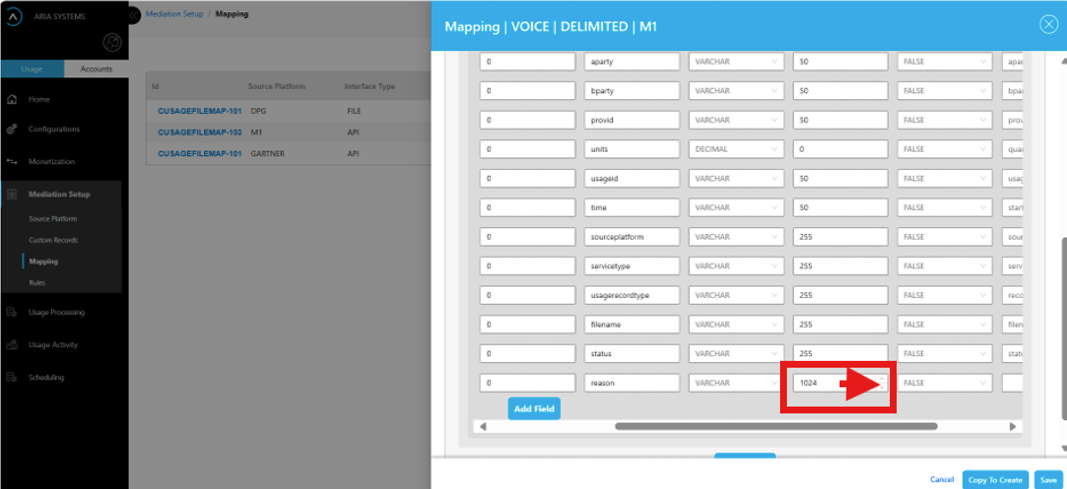Expand the FALSE dropdown in status row
This screenshot has width=1067, height=489.
[943, 354]
